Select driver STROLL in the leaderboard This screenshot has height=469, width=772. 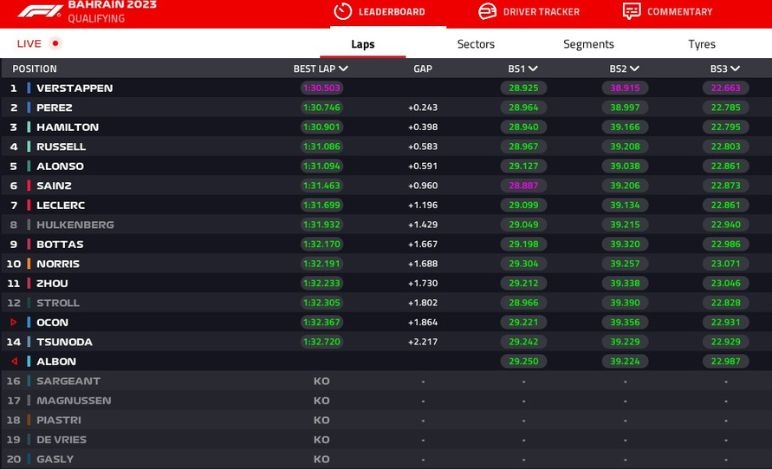tap(58, 303)
